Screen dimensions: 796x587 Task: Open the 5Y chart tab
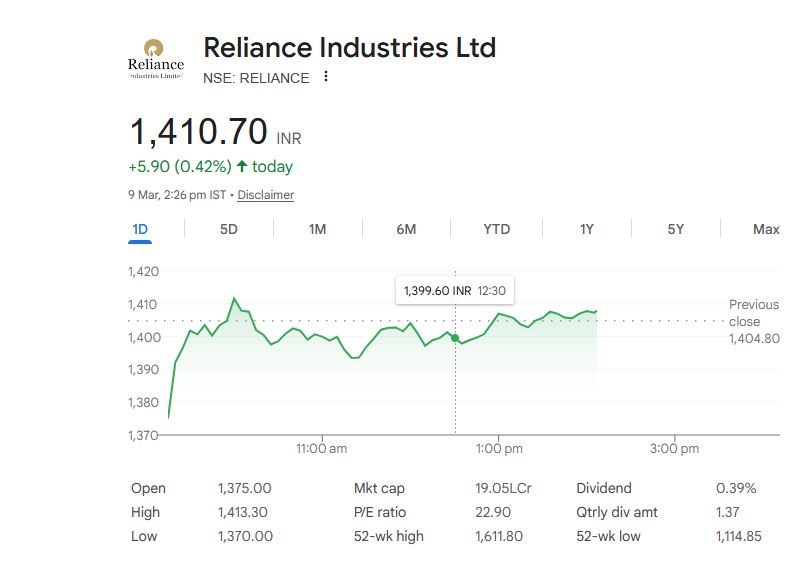point(676,229)
